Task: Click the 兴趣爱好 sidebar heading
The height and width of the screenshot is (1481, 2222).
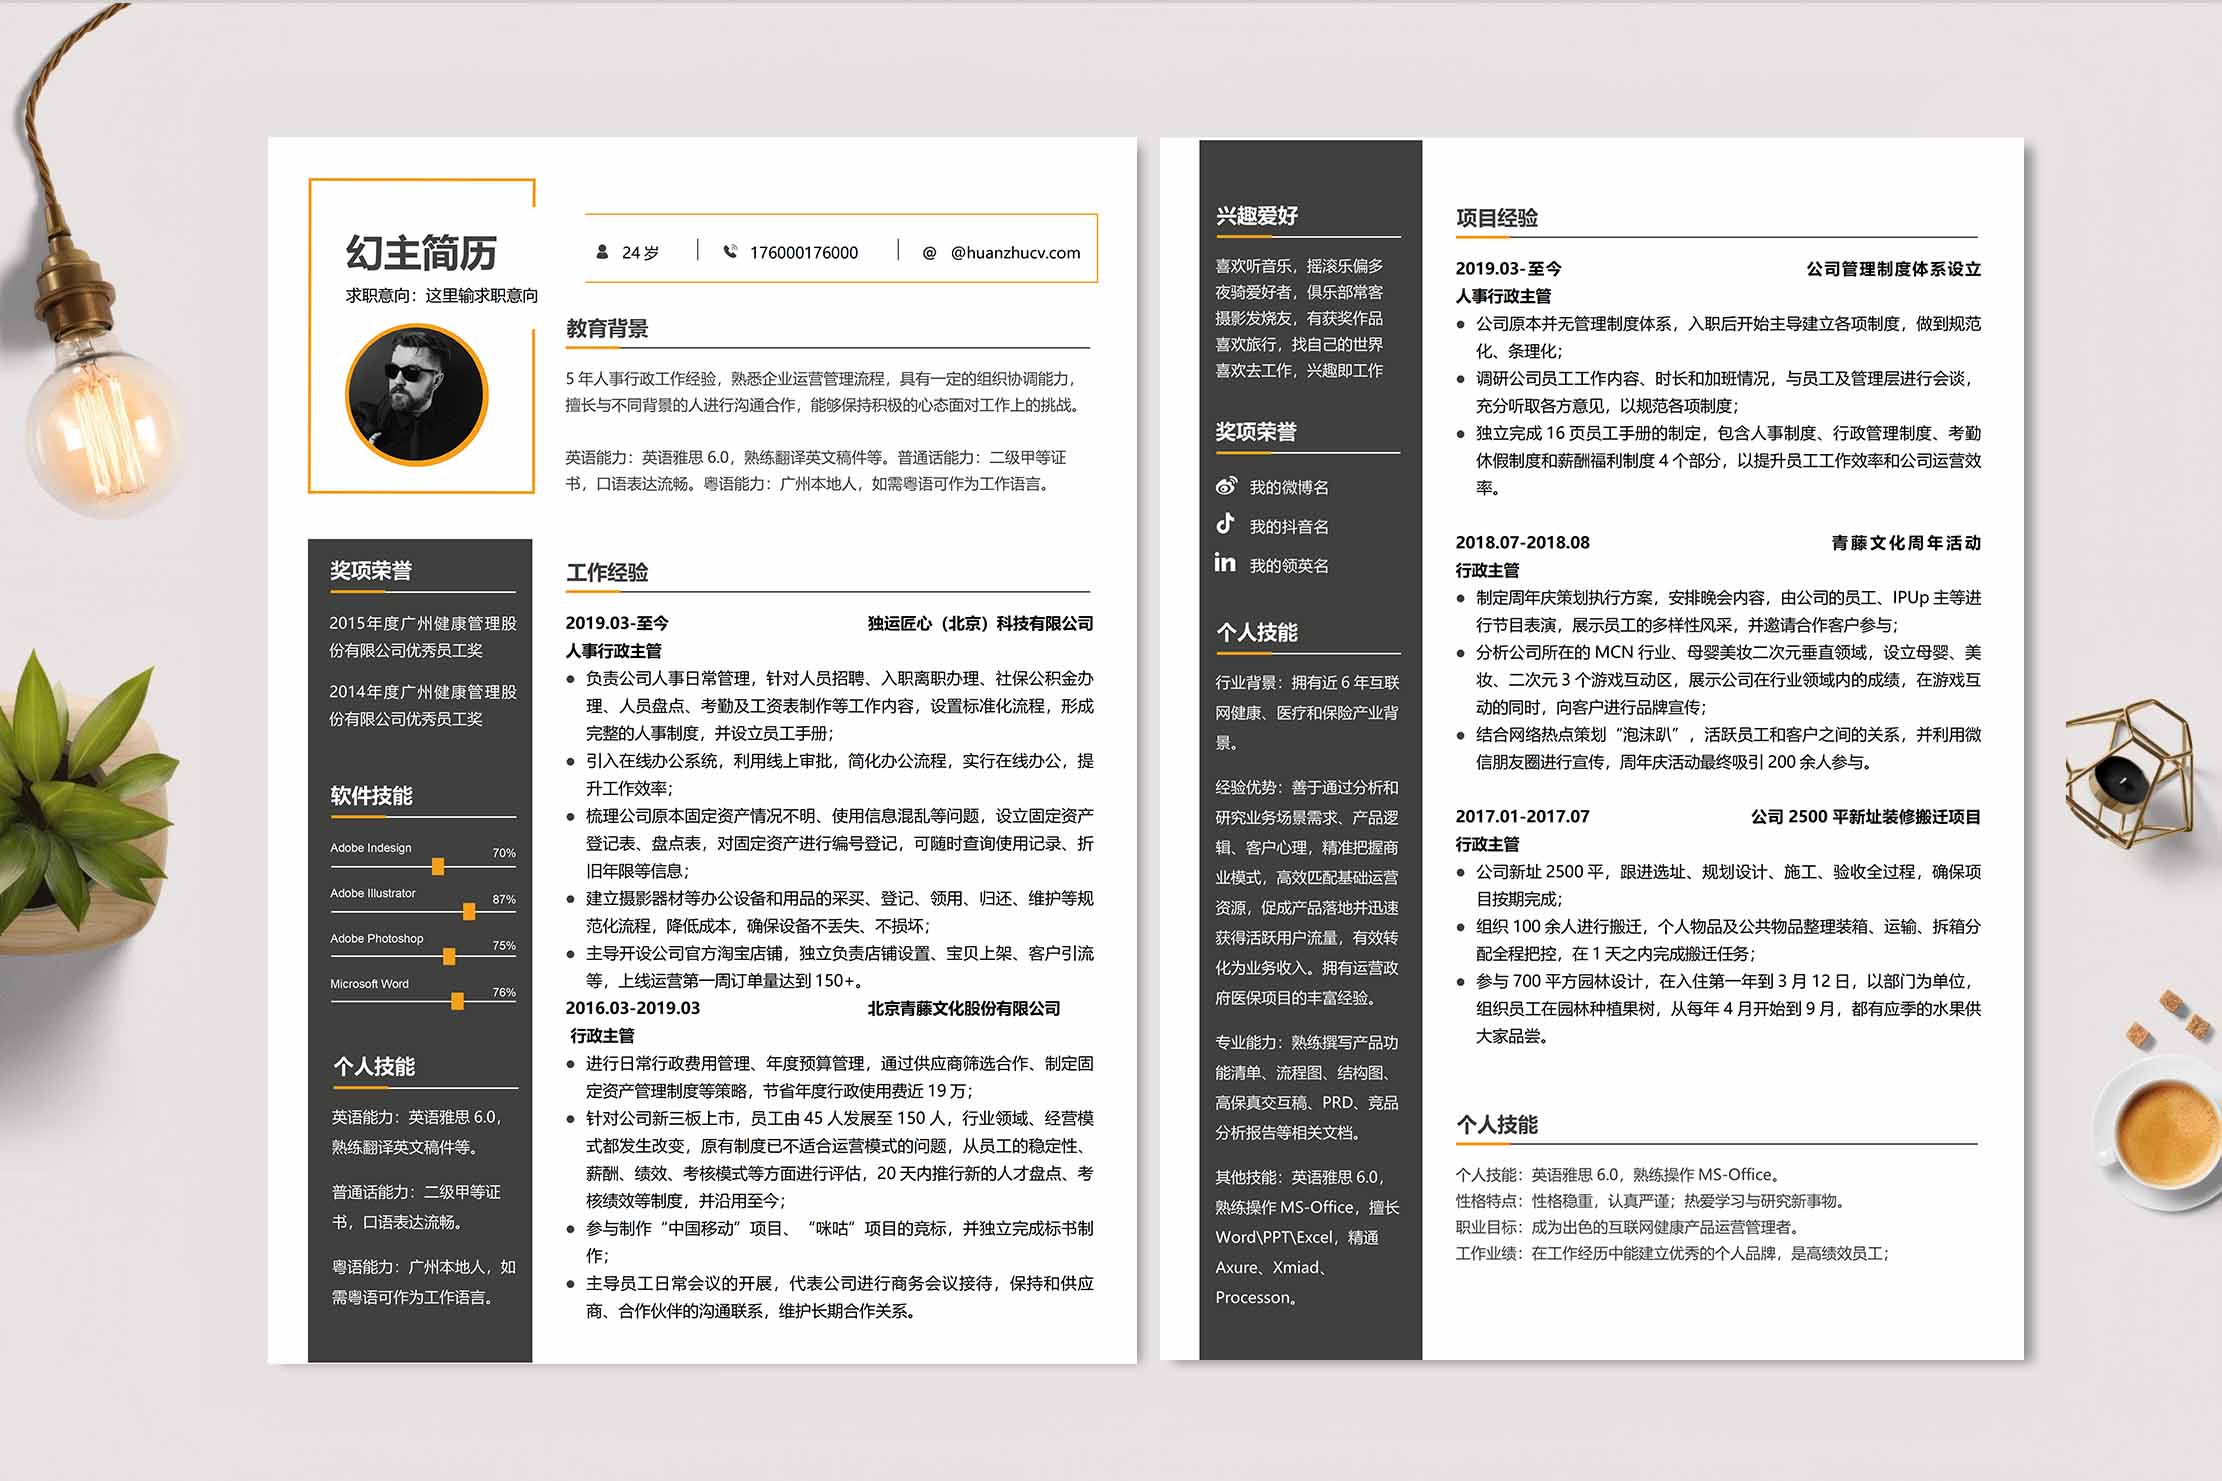Action: [x=1257, y=215]
